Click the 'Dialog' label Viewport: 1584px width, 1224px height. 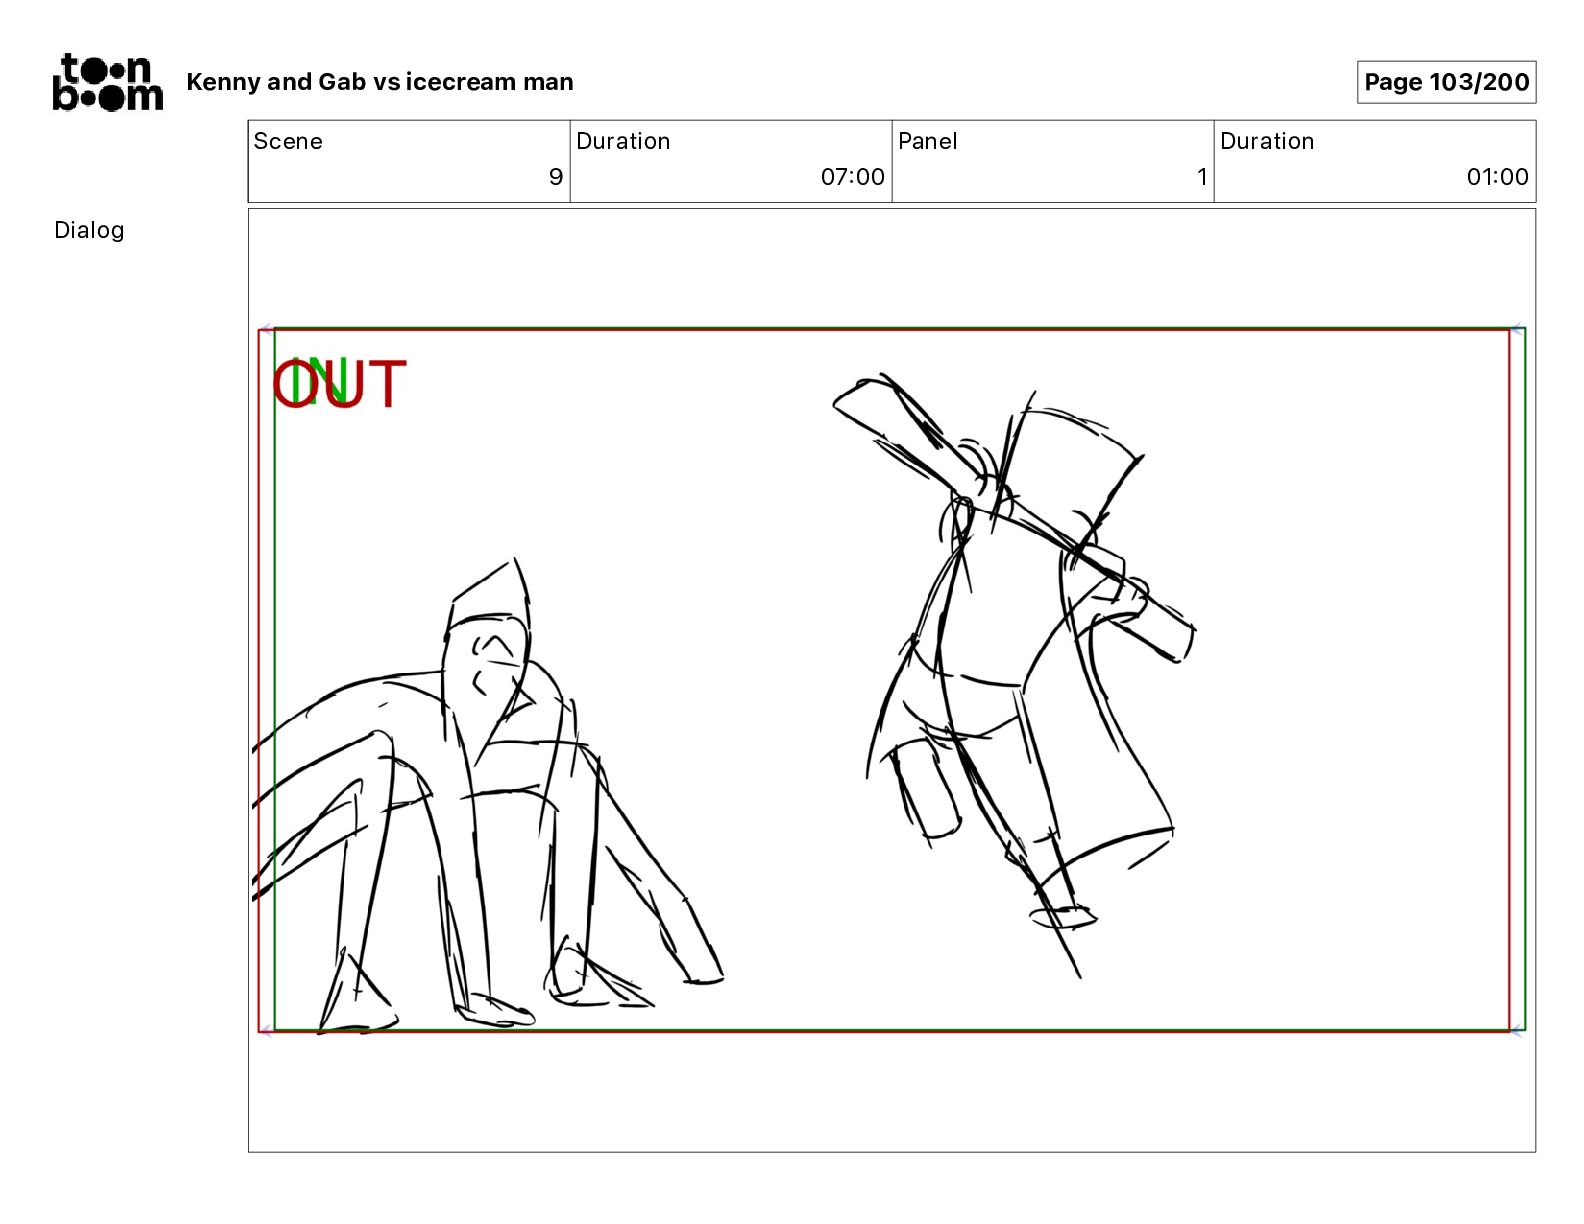[x=89, y=230]
